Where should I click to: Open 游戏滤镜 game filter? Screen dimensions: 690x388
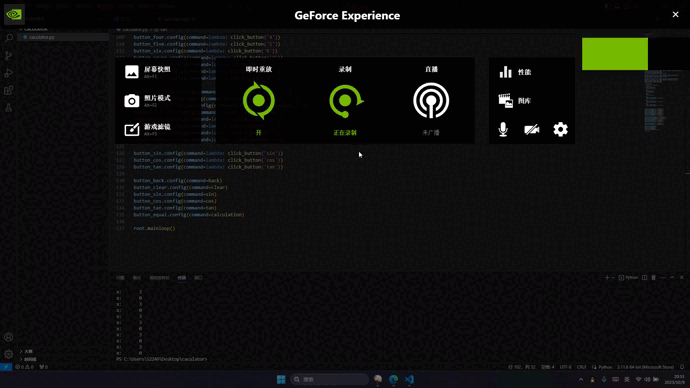[148, 129]
